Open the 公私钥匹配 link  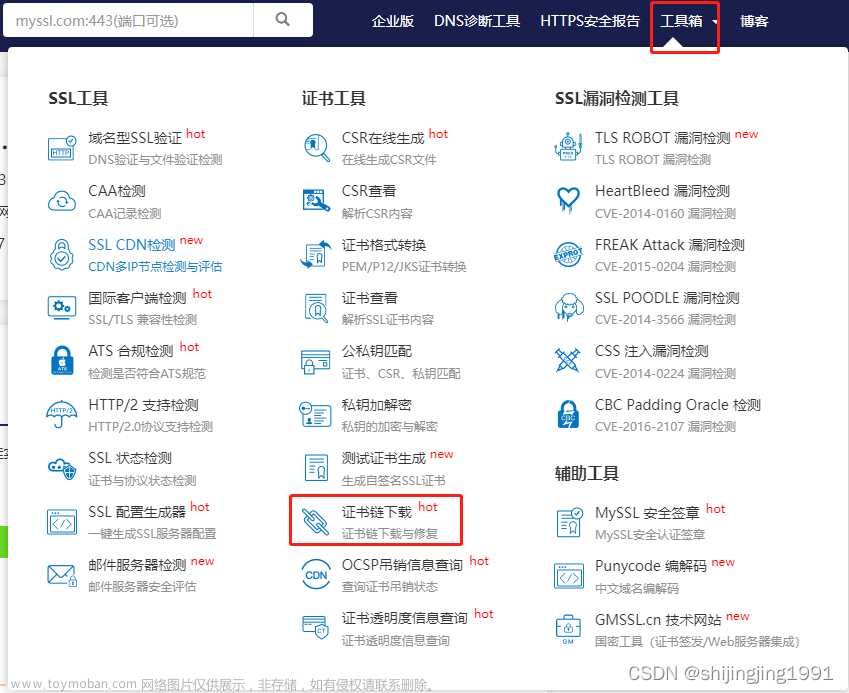(x=377, y=351)
